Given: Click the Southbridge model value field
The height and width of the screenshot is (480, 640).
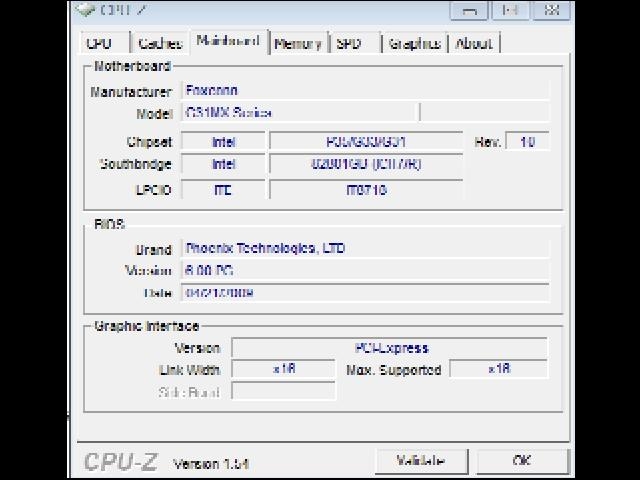Looking at the screenshot, I should [366, 164].
